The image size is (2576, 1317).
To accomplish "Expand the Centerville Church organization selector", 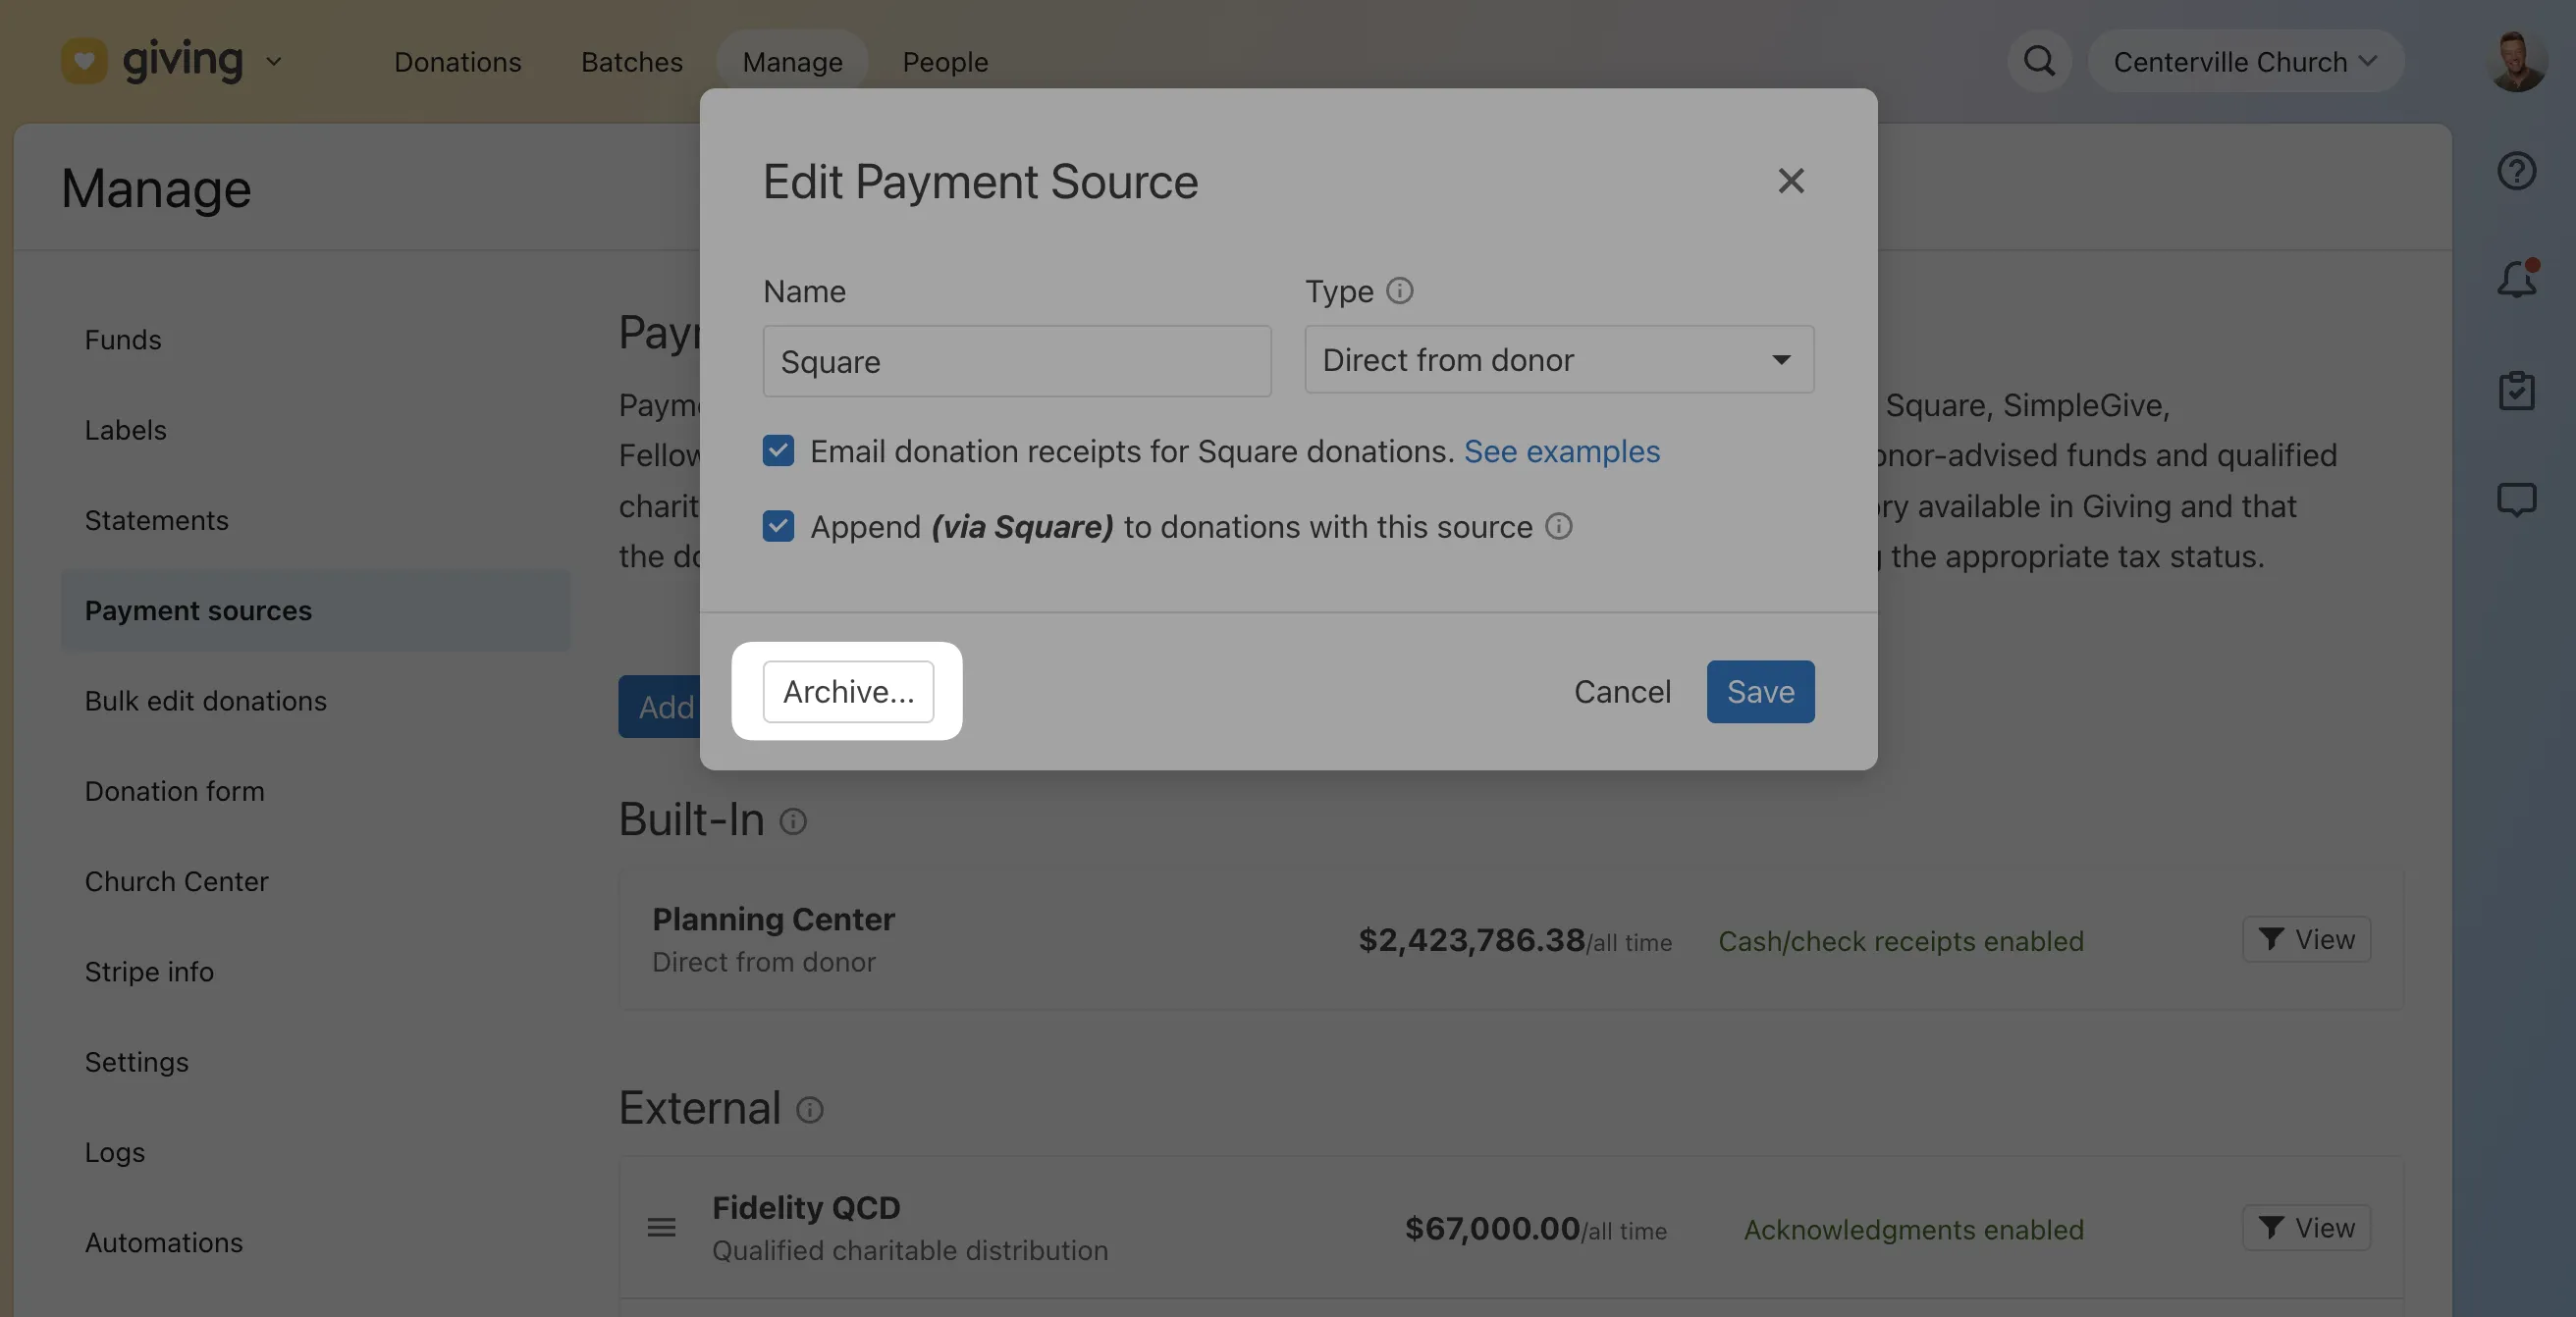I will click(2244, 61).
